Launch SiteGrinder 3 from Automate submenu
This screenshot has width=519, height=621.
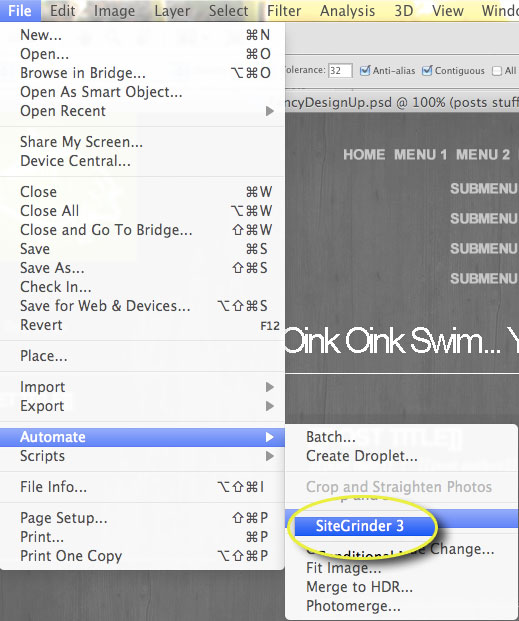tap(364, 526)
